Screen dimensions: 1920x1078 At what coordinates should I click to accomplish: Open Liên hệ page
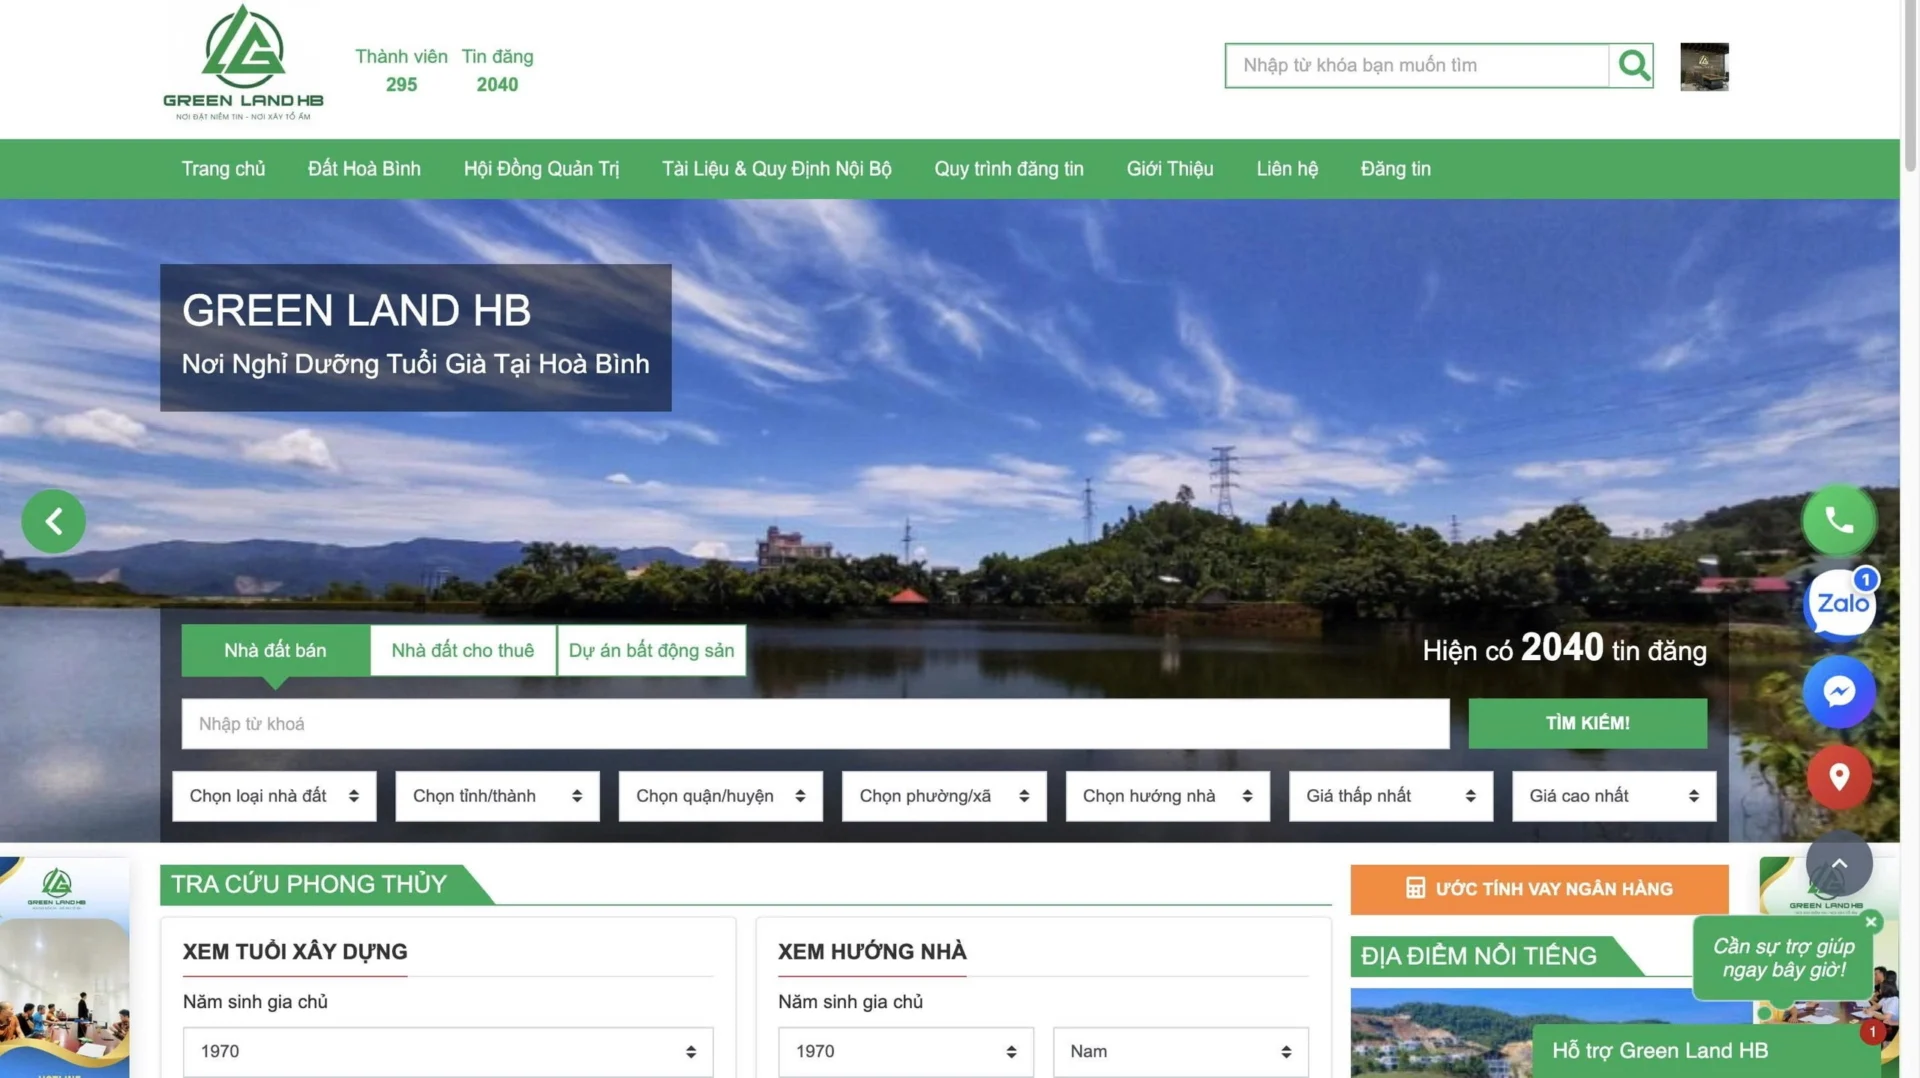coord(1286,169)
